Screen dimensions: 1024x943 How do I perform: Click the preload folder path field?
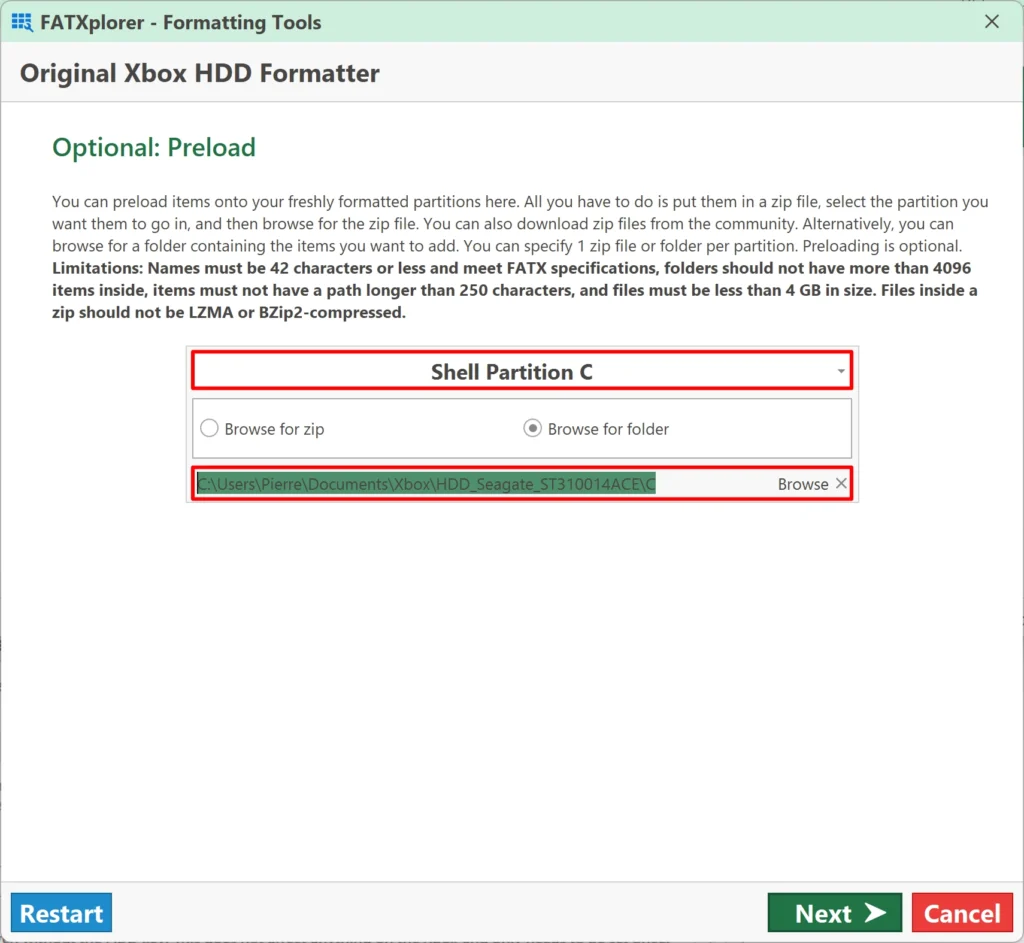[483, 484]
